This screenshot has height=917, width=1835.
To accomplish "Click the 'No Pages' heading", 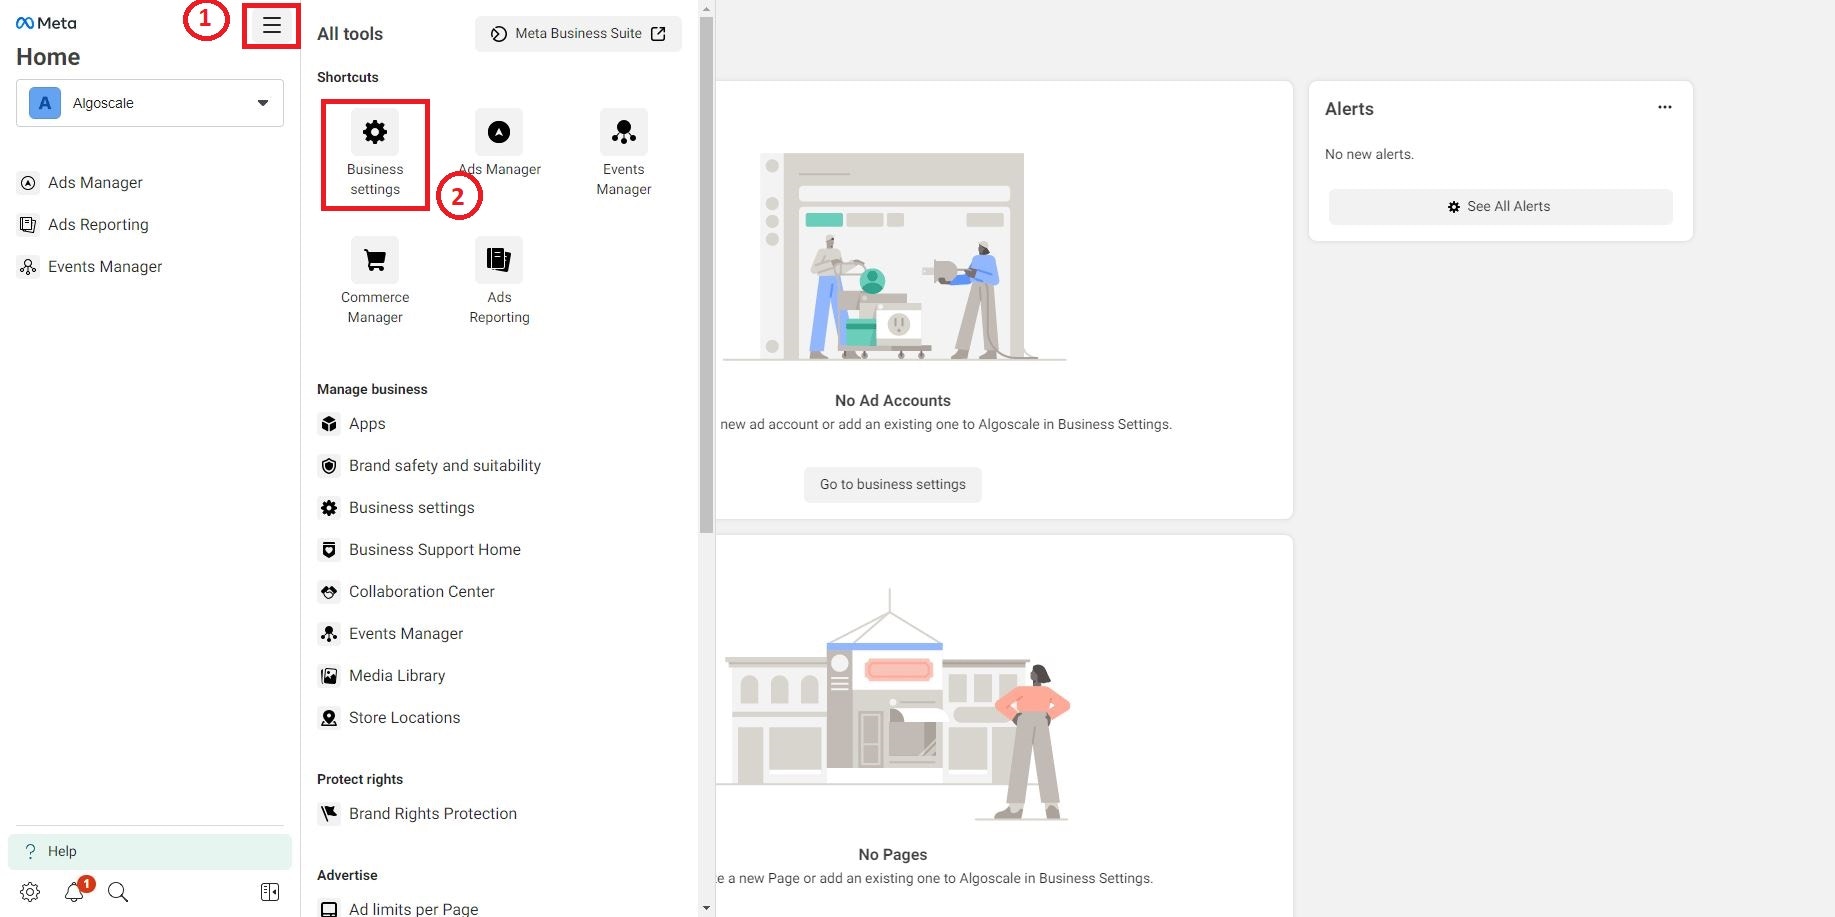I will 893,854.
